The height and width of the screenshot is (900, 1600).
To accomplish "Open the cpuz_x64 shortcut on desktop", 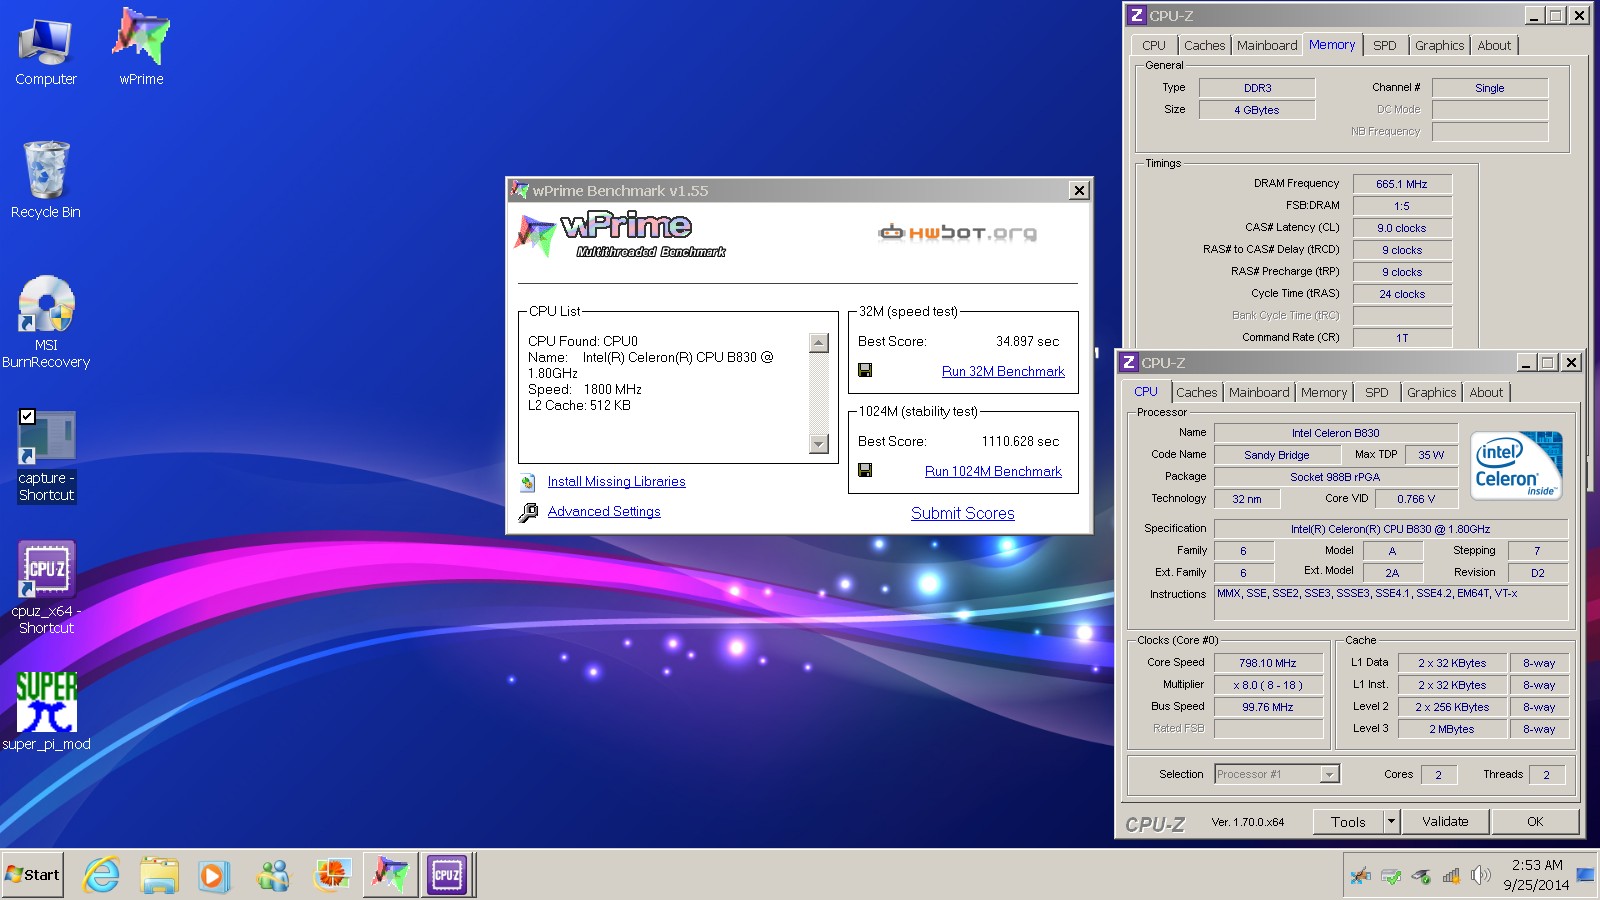I will point(46,588).
